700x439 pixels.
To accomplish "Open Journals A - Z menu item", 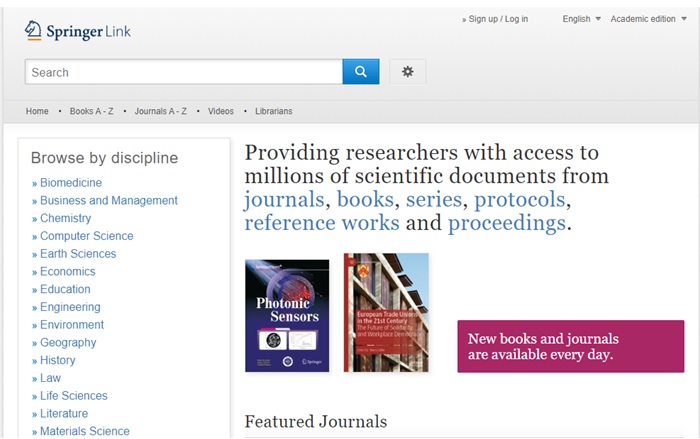I will tap(161, 111).
